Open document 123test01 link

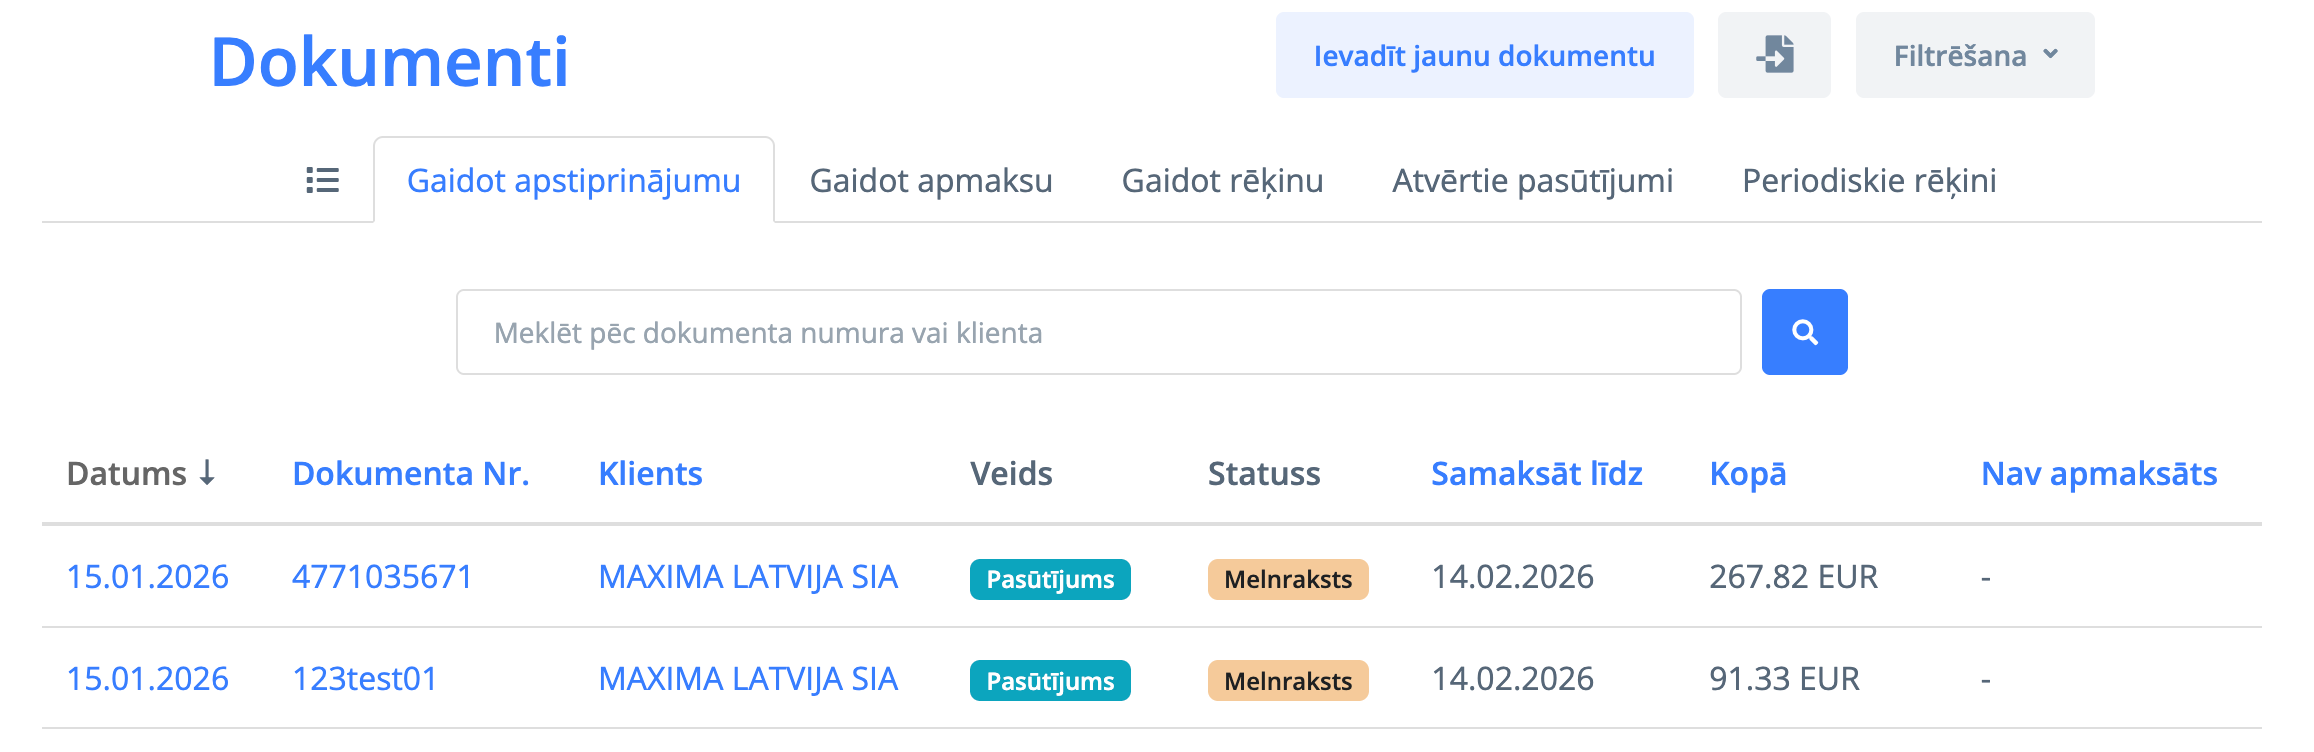point(365,679)
